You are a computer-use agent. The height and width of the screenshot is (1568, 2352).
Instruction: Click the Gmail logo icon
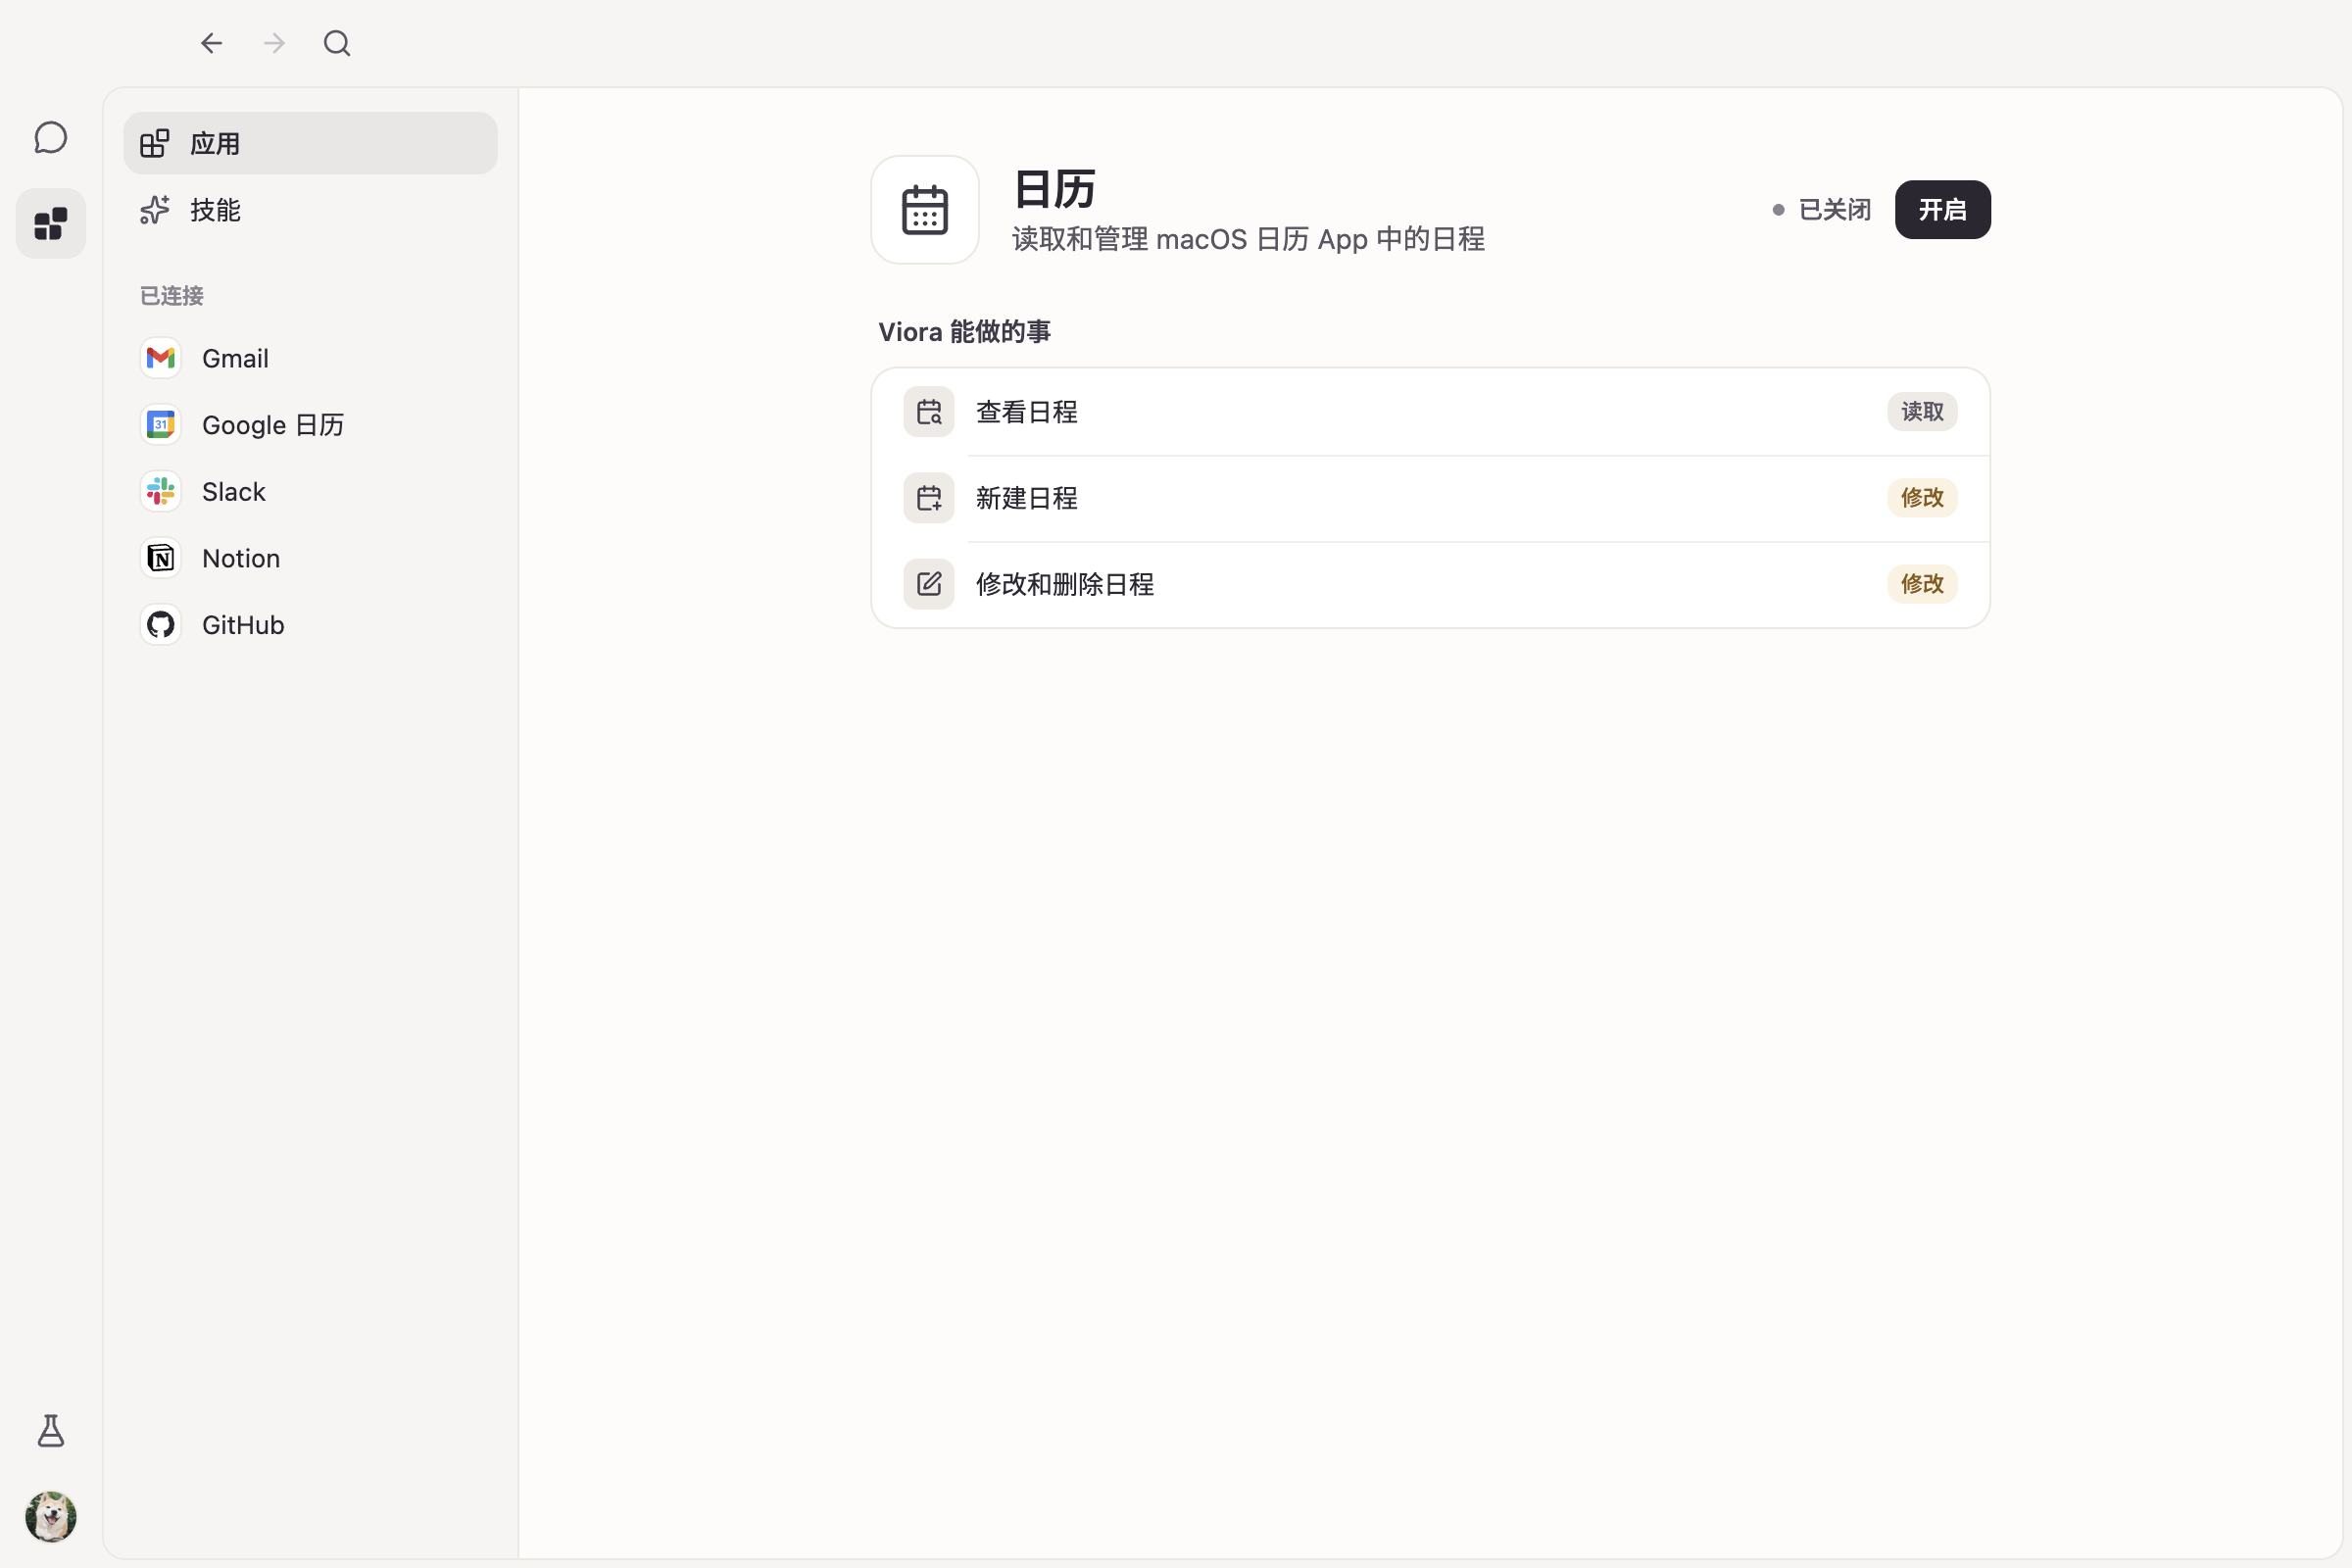pos(161,358)
